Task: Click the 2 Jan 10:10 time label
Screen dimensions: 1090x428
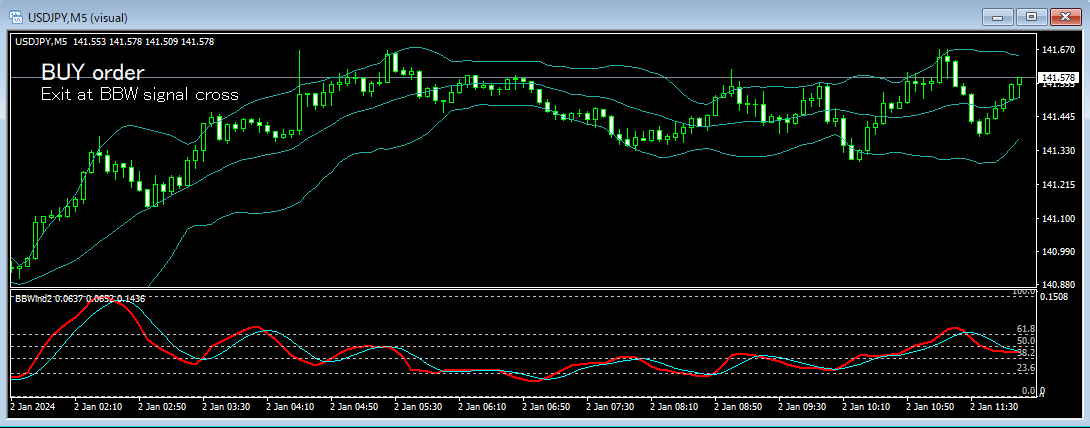Action: [867, 406]
